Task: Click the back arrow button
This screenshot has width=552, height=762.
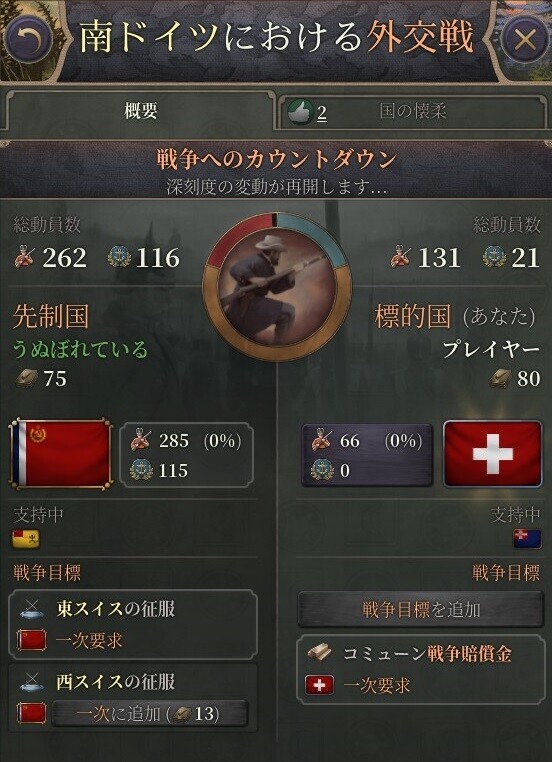Action: click(x=30, y=39)
